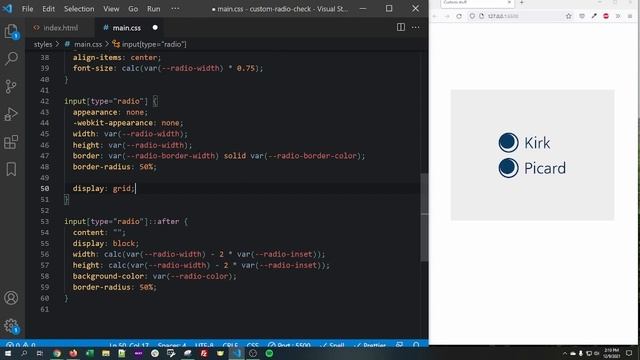This screenshot has height=360, width=640.
Task: Open the browser hamburger application menu
Action: point(630,16)
